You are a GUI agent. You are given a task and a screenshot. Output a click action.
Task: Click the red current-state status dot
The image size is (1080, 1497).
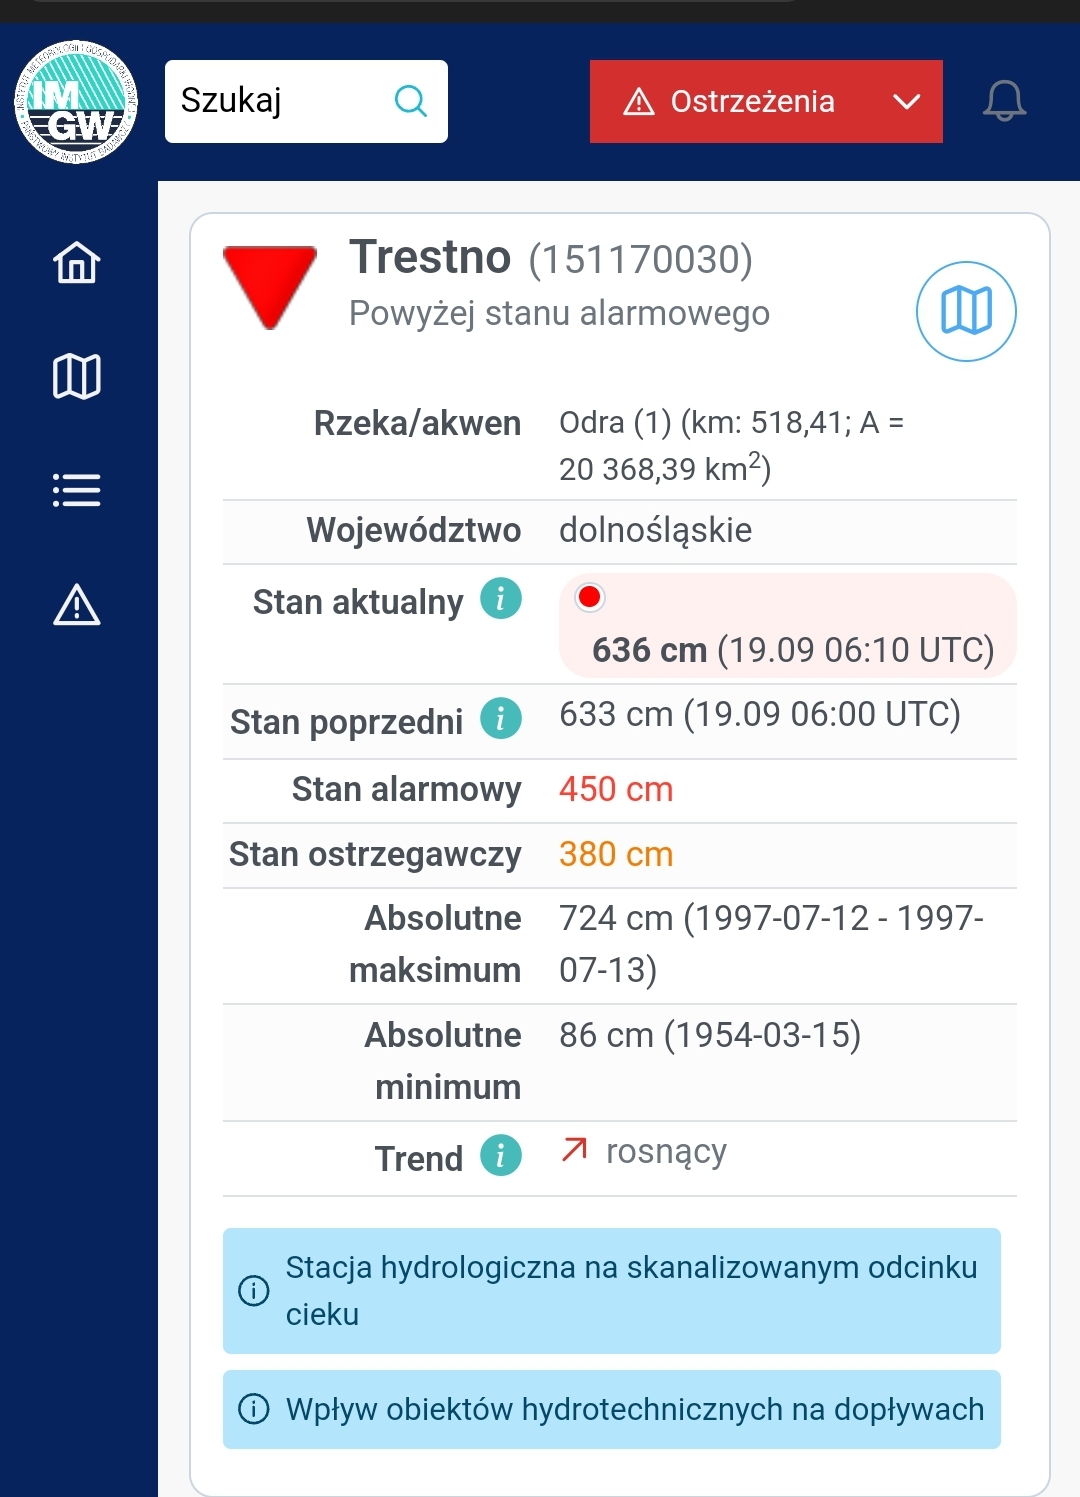[590, 597]
